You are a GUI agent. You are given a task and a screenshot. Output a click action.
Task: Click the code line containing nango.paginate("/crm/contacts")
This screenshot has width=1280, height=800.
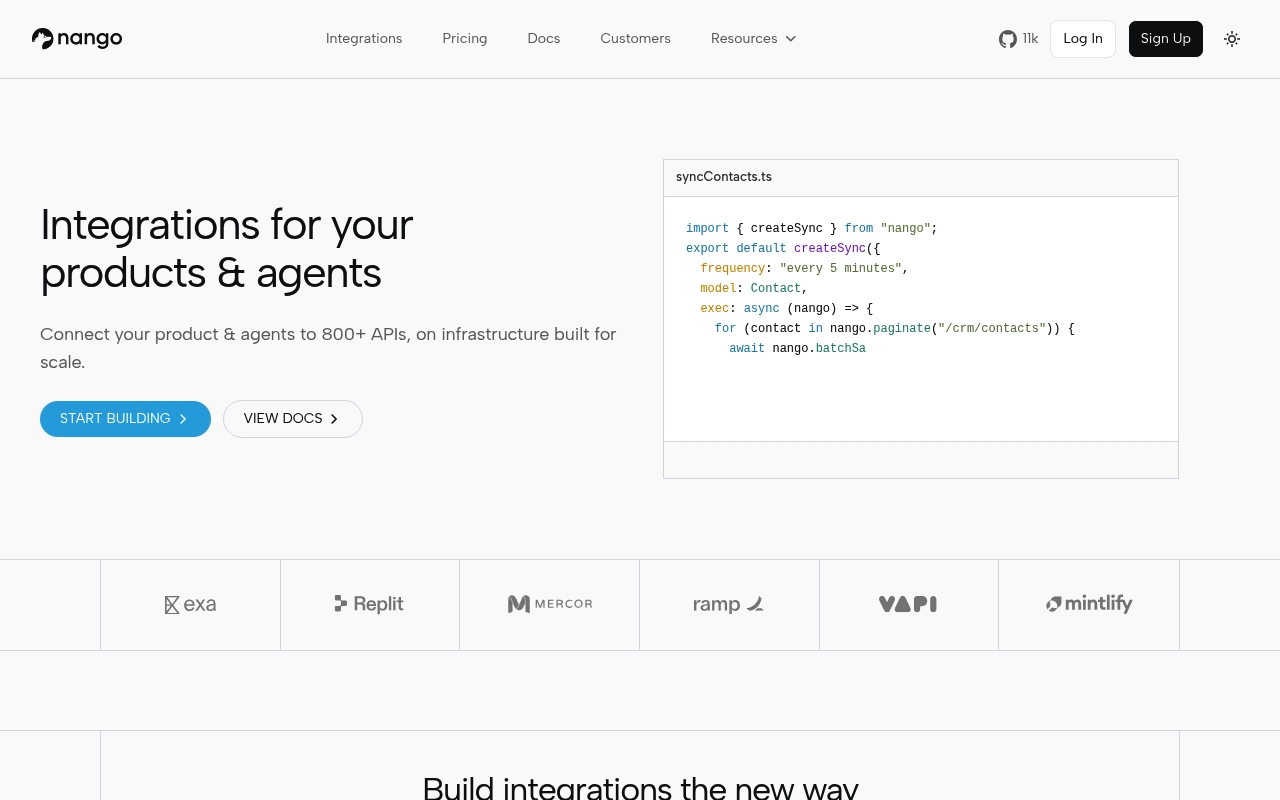894,329
